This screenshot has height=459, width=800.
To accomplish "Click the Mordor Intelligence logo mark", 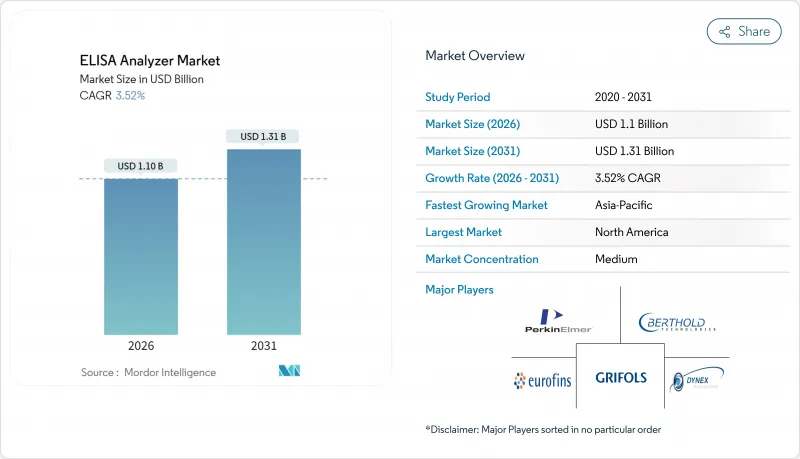I will point(288,372).
